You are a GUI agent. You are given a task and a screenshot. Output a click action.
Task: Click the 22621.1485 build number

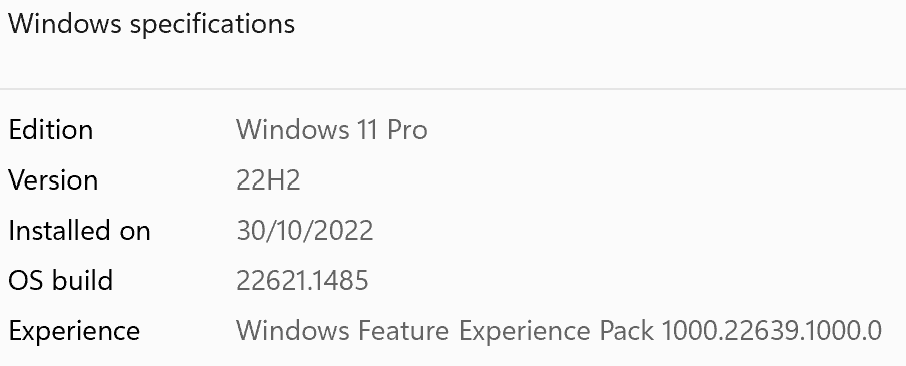coord(302,280)
